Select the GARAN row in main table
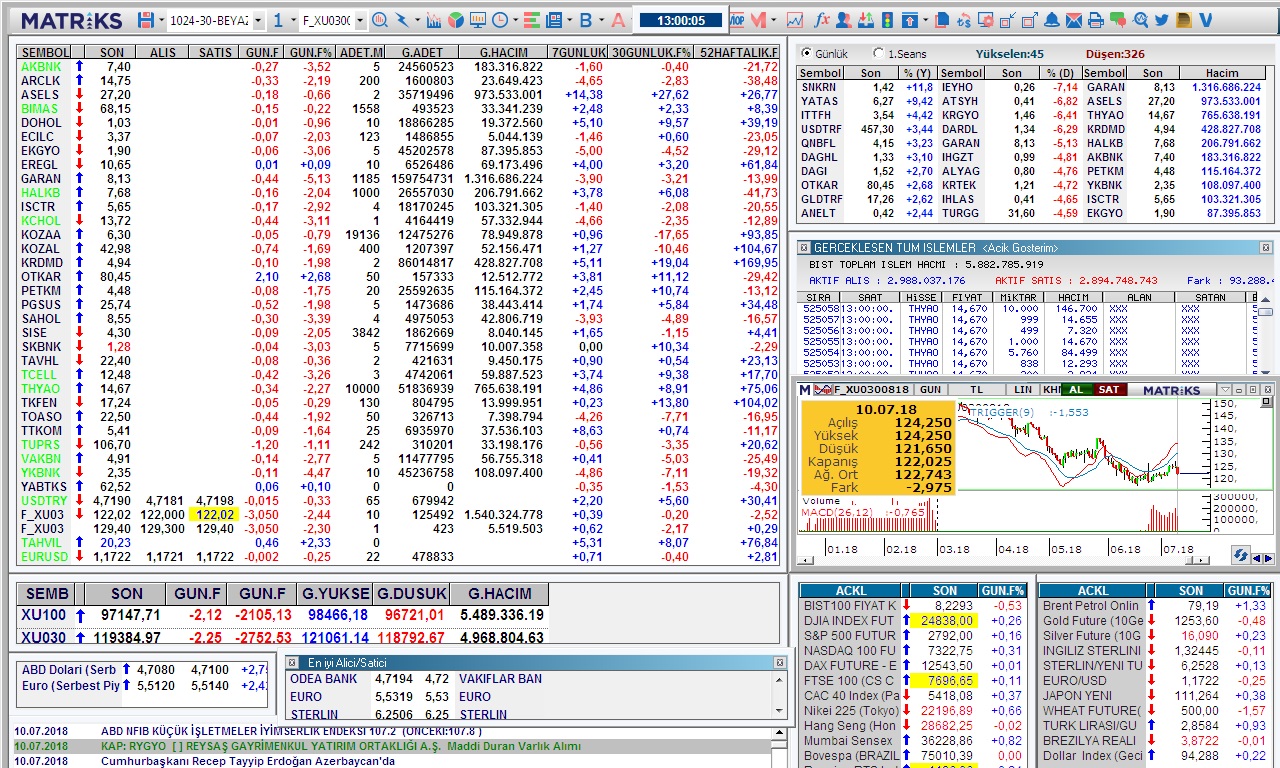 tap(399, 179)
